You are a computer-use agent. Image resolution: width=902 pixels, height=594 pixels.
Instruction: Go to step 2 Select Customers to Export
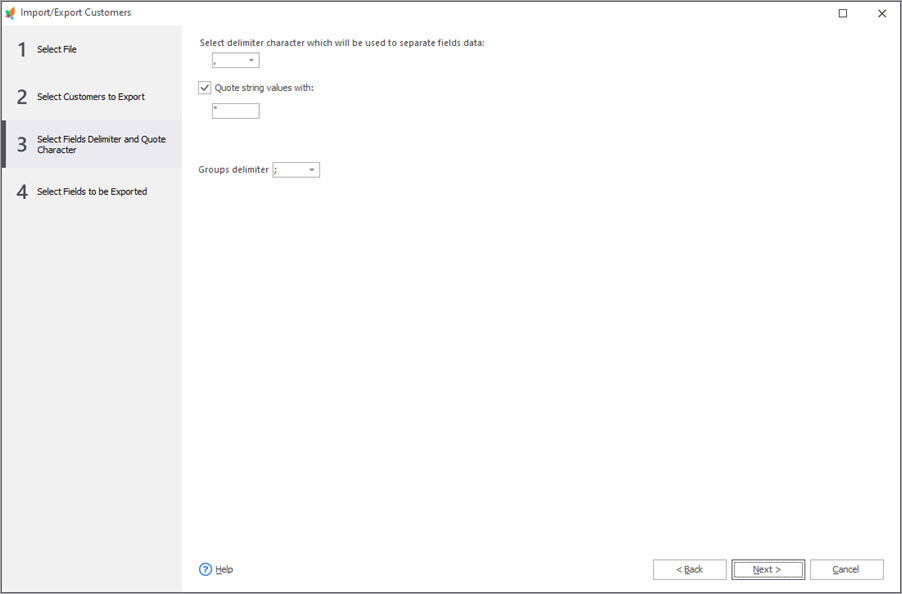(92, 97)
